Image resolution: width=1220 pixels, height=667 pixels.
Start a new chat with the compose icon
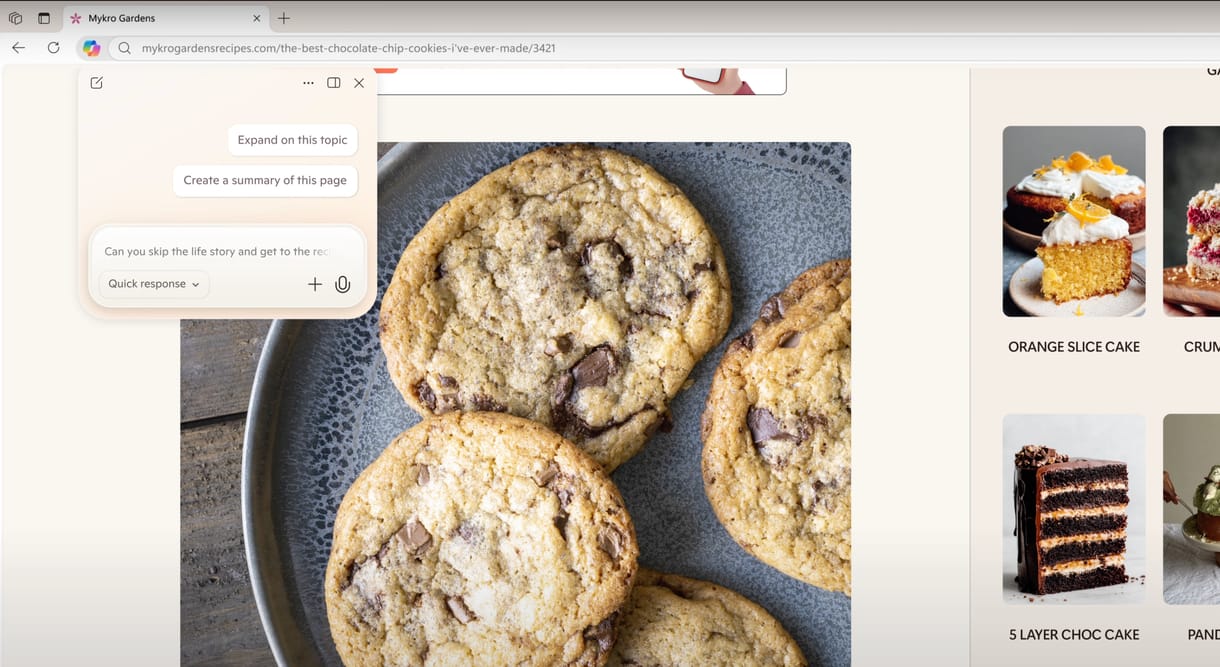click(x=97, y=83)
